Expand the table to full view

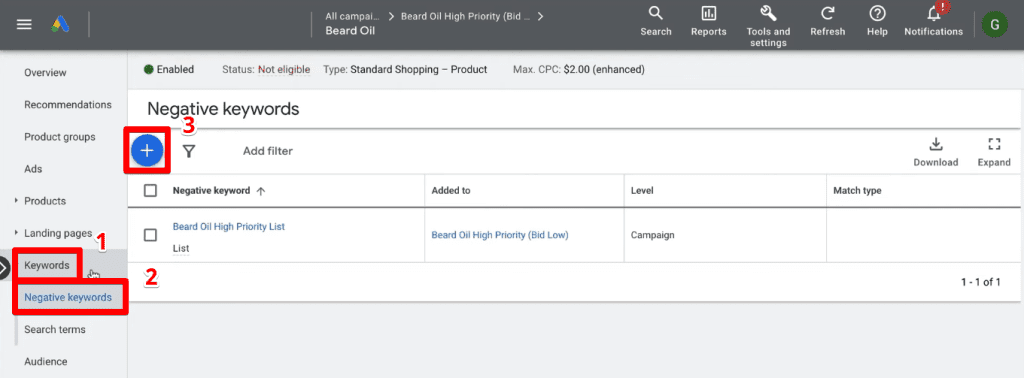pyautogui.click(x=994, y=152)
